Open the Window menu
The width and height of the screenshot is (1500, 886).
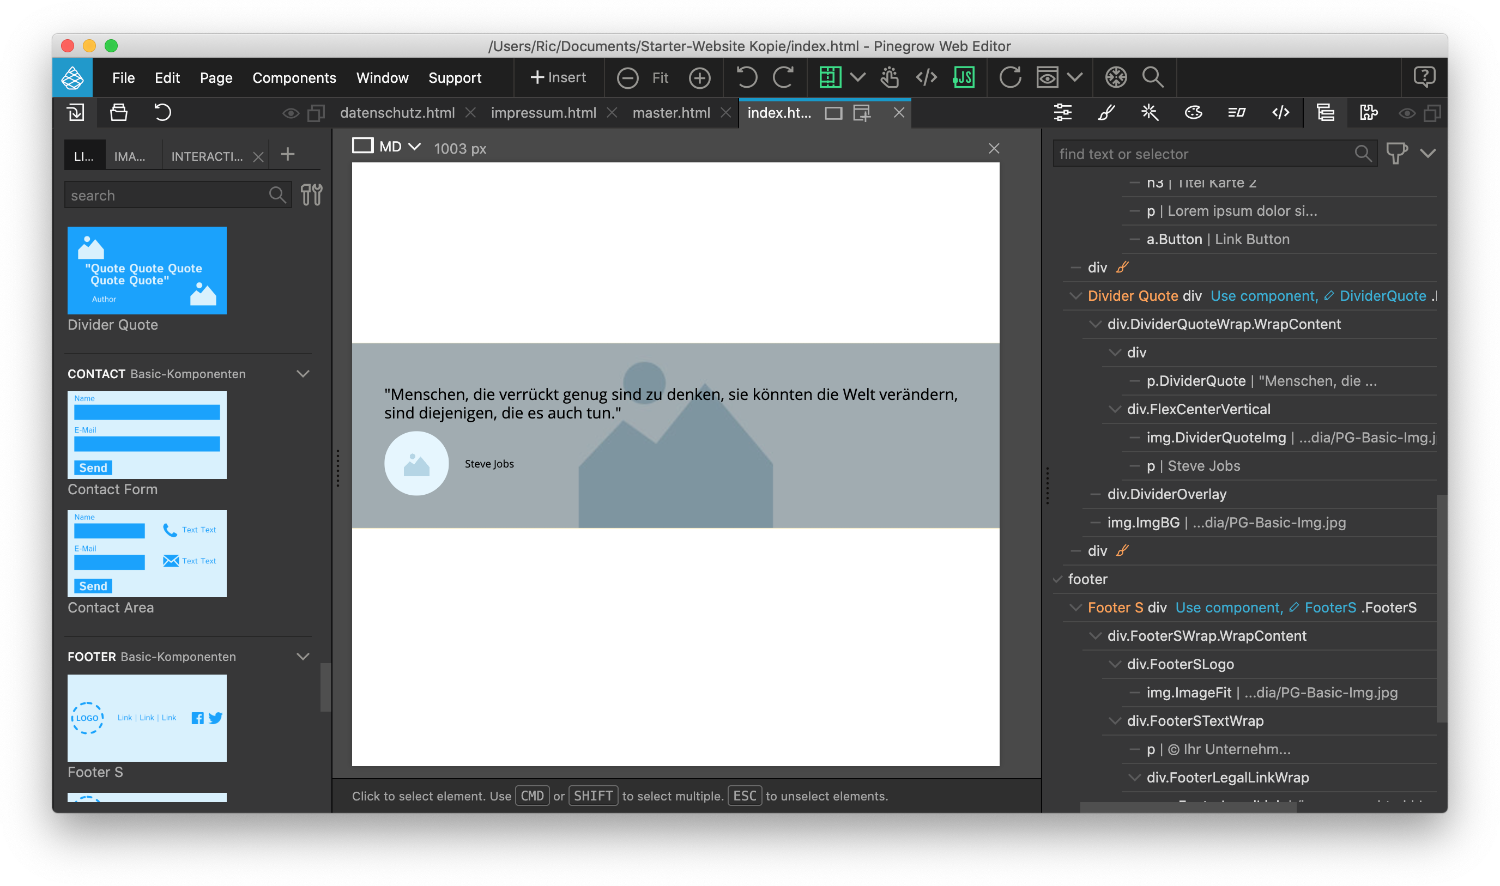(383, 77)
